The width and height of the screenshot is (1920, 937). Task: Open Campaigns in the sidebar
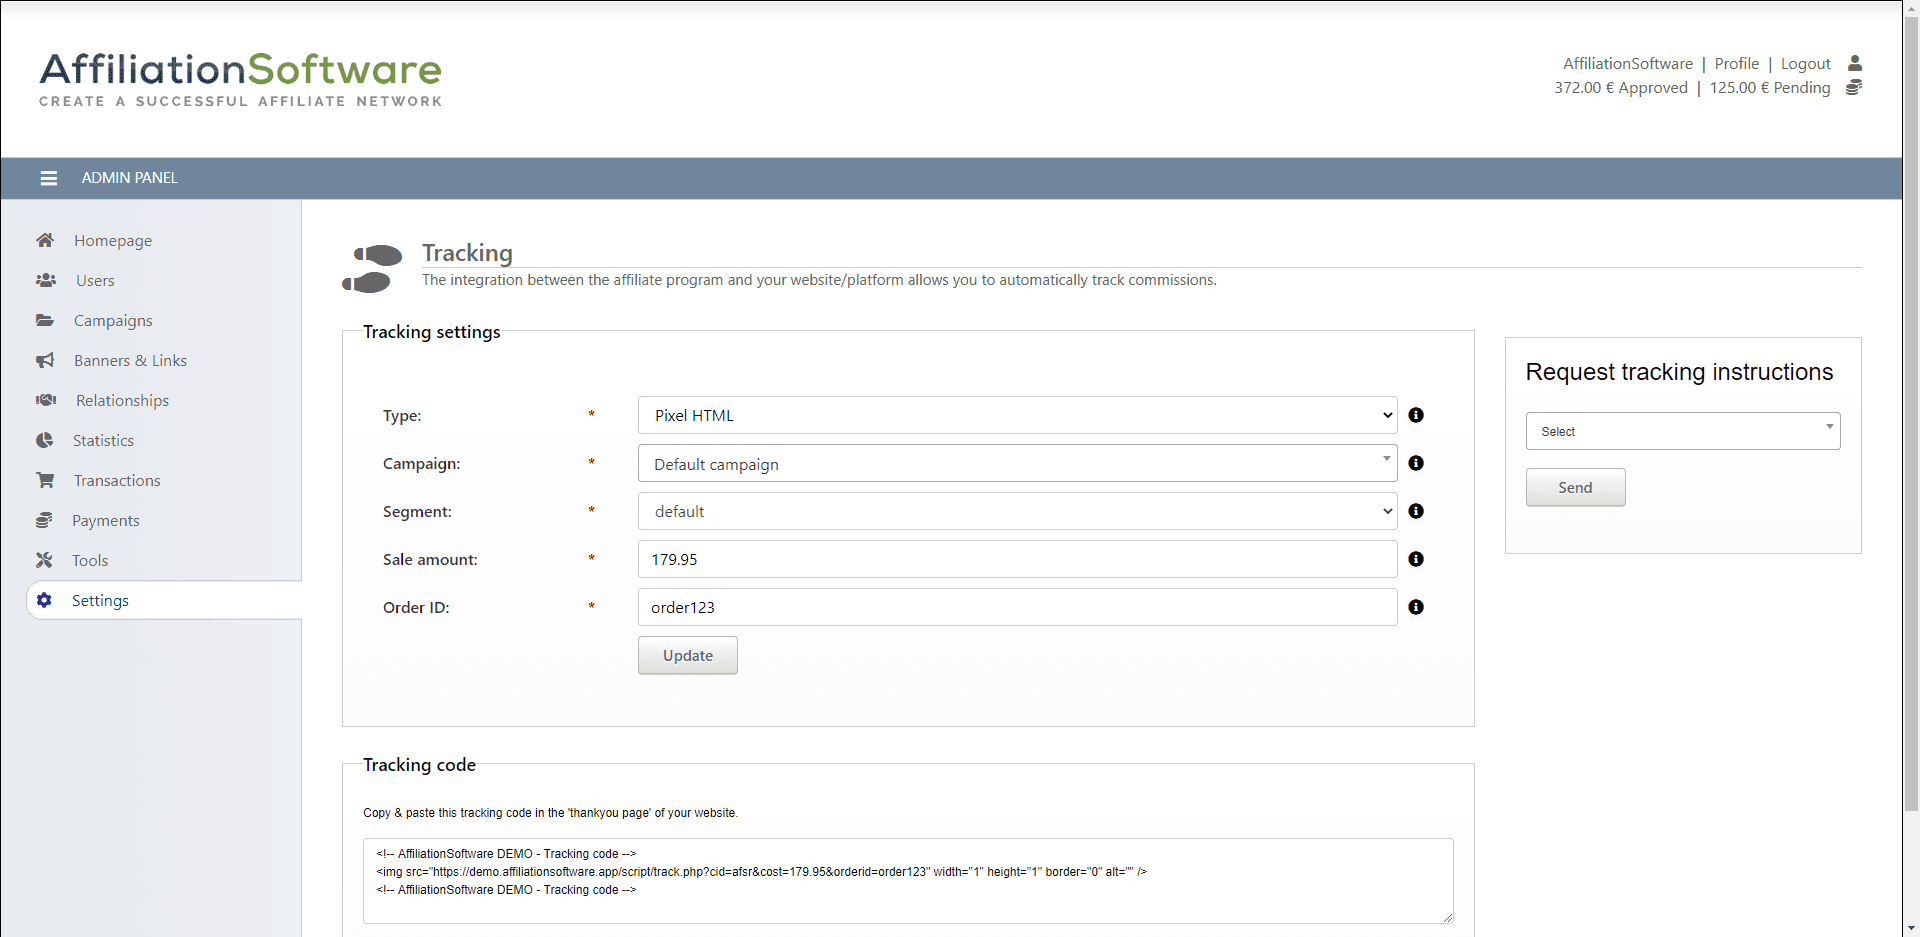[113, 320]
